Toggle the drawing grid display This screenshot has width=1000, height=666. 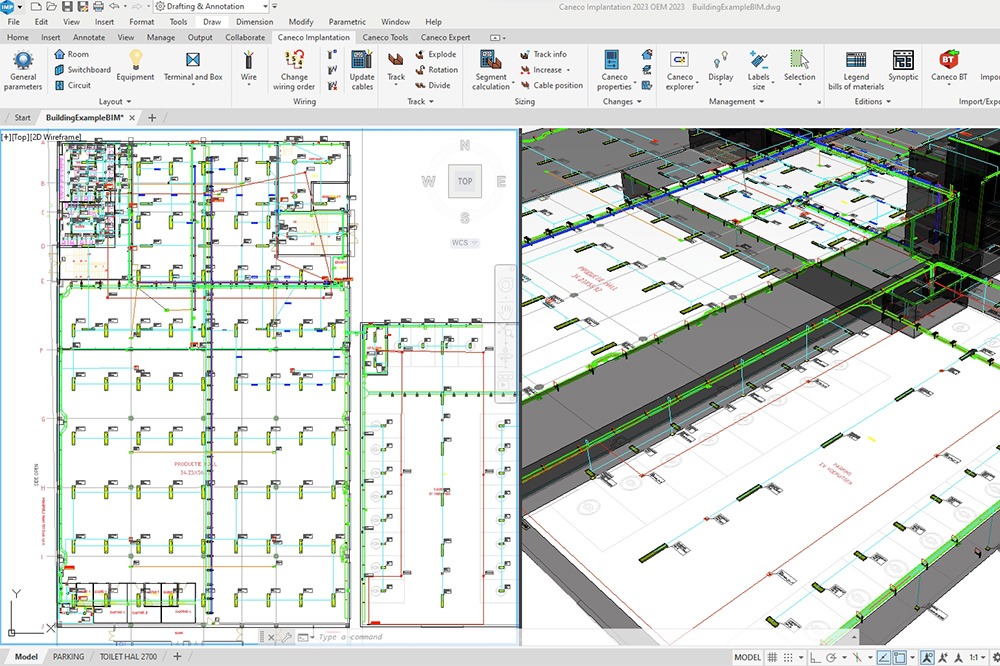[772, 657]
